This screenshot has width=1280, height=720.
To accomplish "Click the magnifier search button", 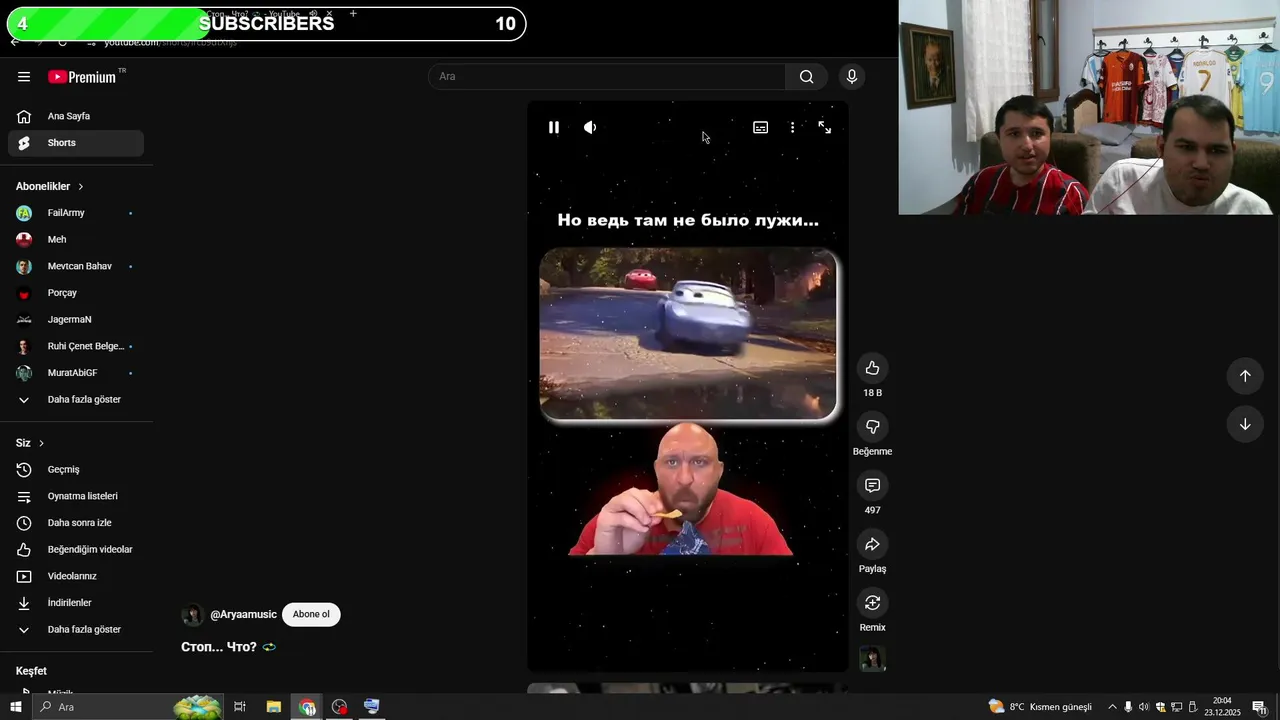I will (x=806, y=77).
